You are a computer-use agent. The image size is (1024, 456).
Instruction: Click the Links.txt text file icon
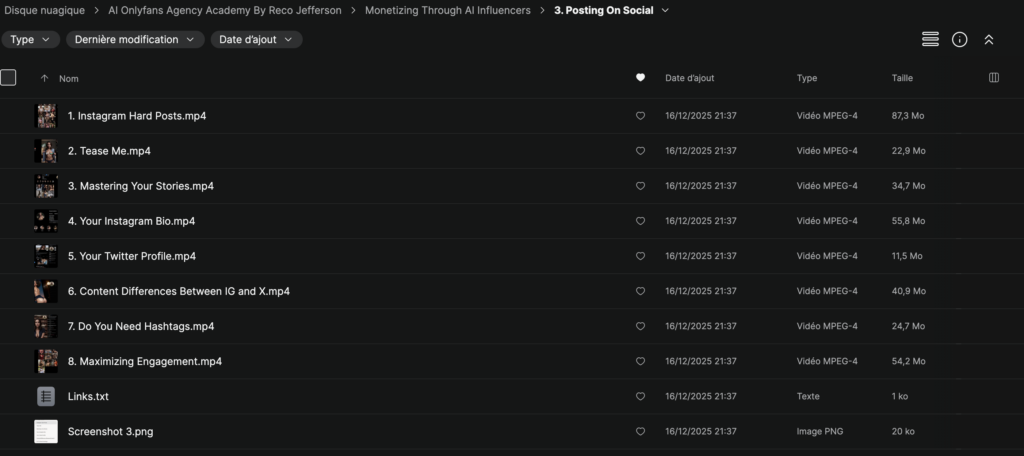coord(46,396)
